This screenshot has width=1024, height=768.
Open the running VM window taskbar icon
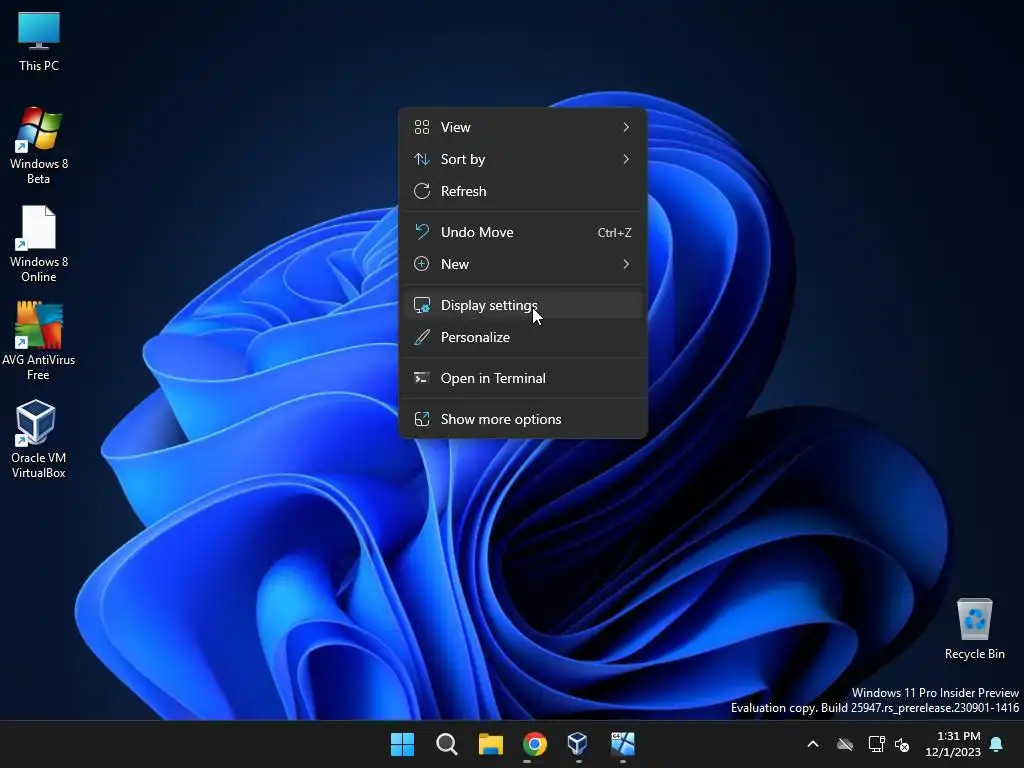pos(622,744)
